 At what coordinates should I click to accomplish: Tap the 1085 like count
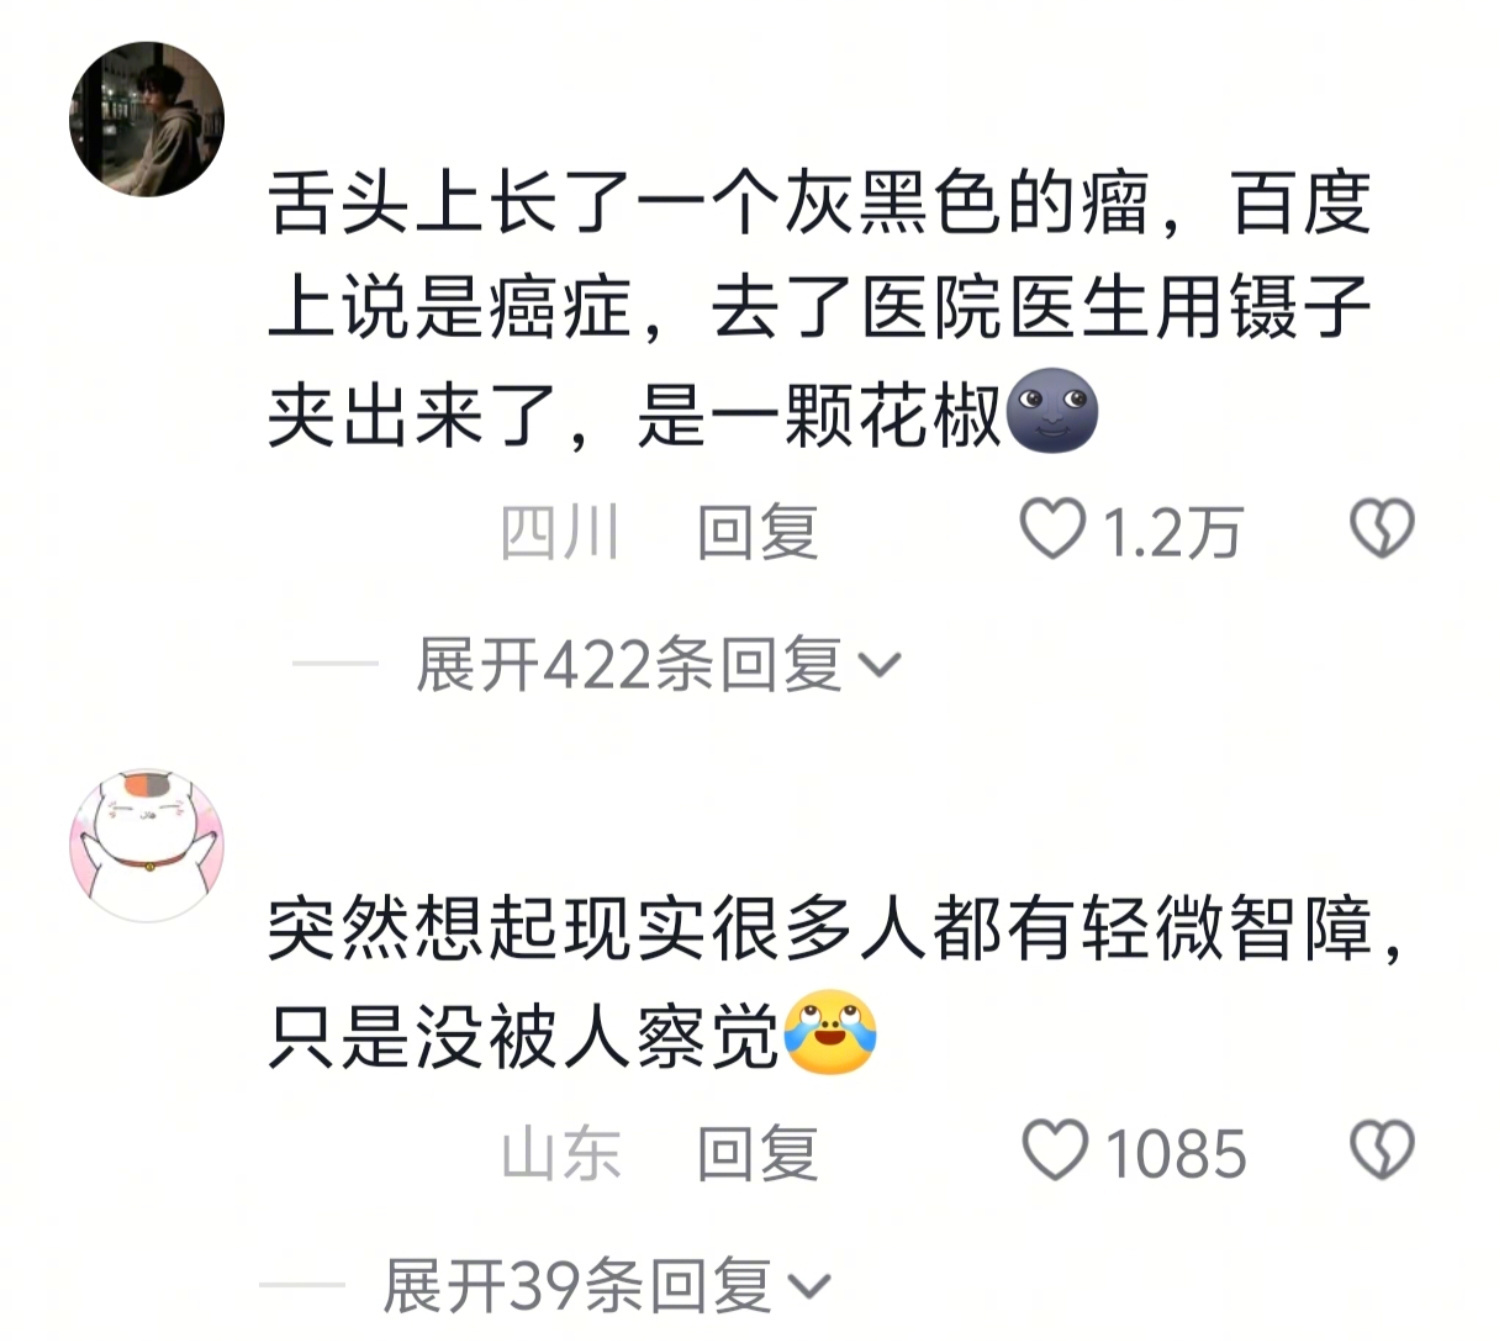pos(1176,1154)
